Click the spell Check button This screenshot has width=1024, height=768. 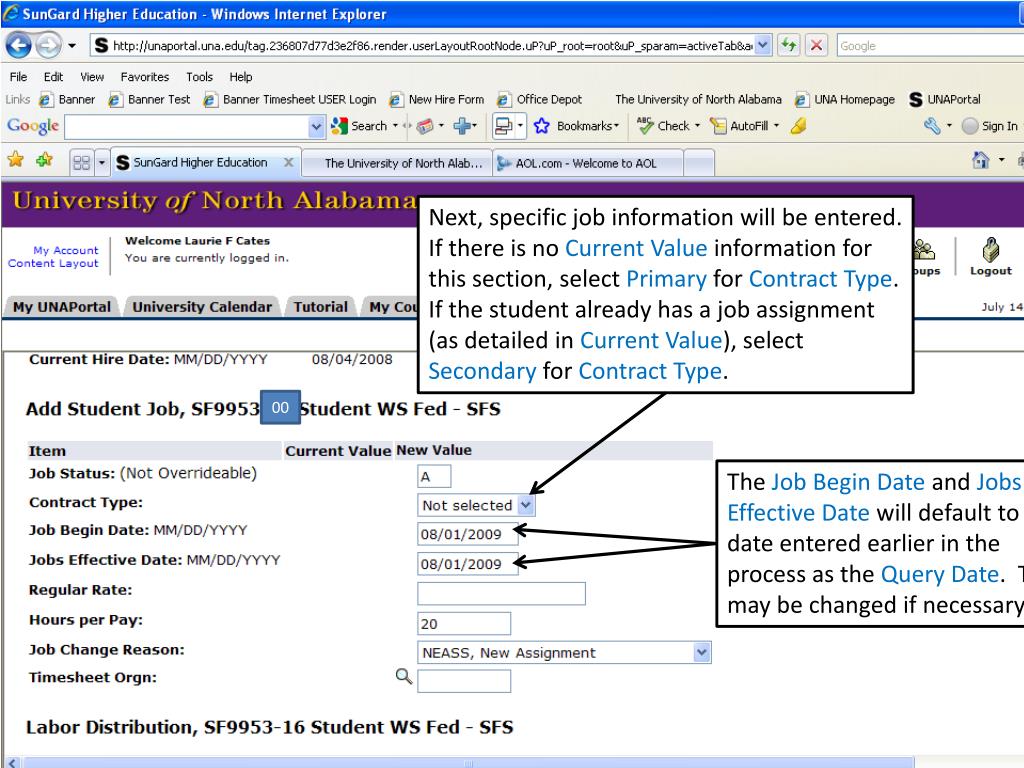click(667, 126)
